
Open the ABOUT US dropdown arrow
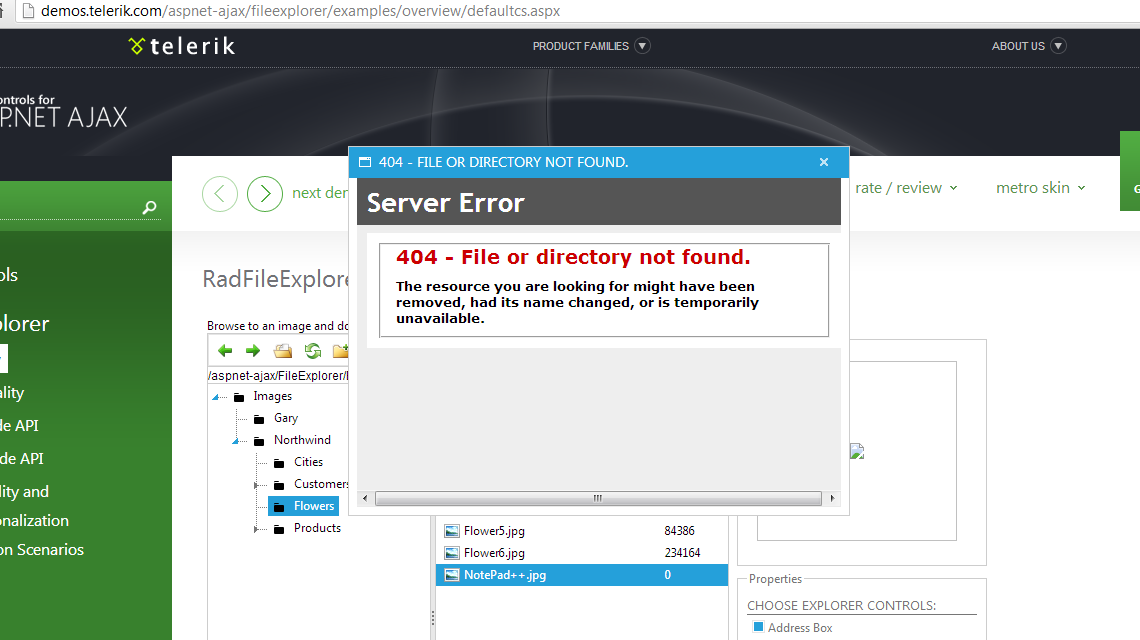pyautogui.click(x=1059, y=46)
